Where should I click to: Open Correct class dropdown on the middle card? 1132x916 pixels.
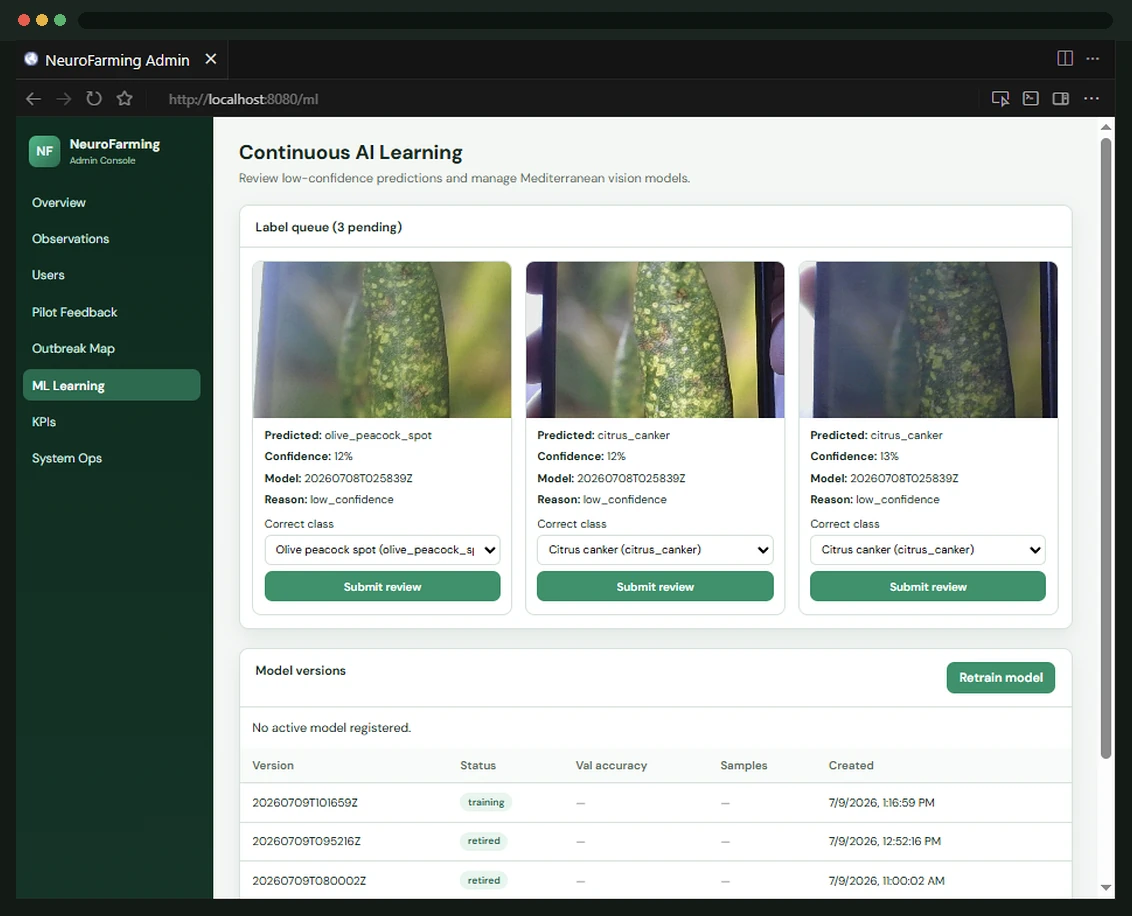655,550
